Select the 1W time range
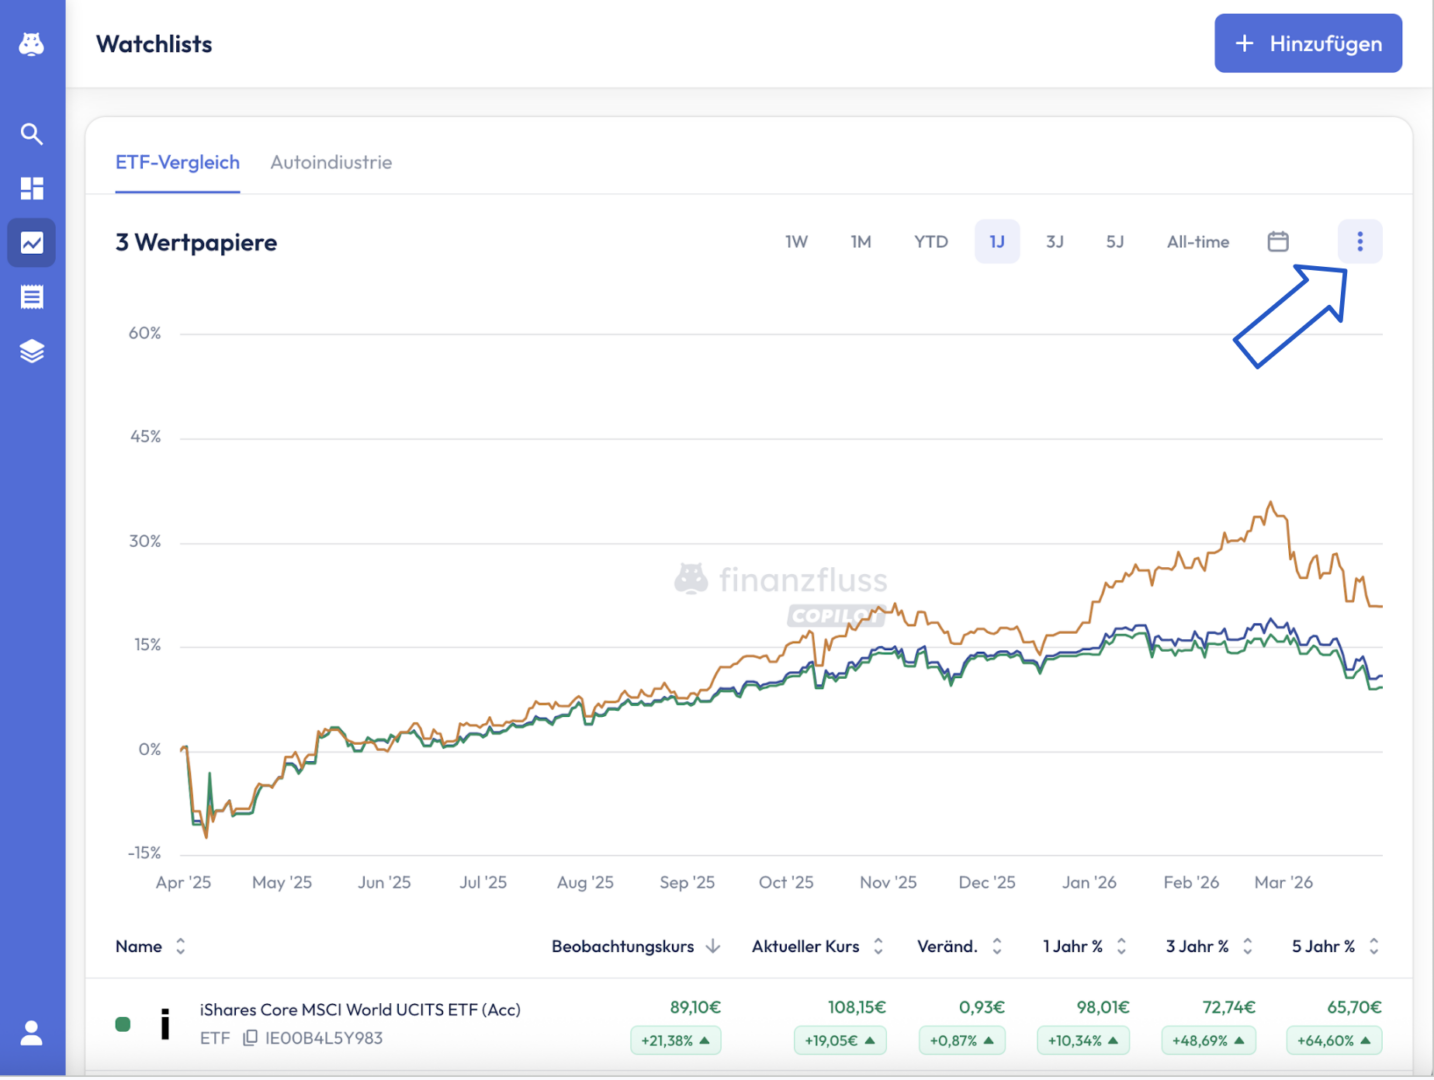This screenshot has height=1080, width=1434. [x=796, y=242]
